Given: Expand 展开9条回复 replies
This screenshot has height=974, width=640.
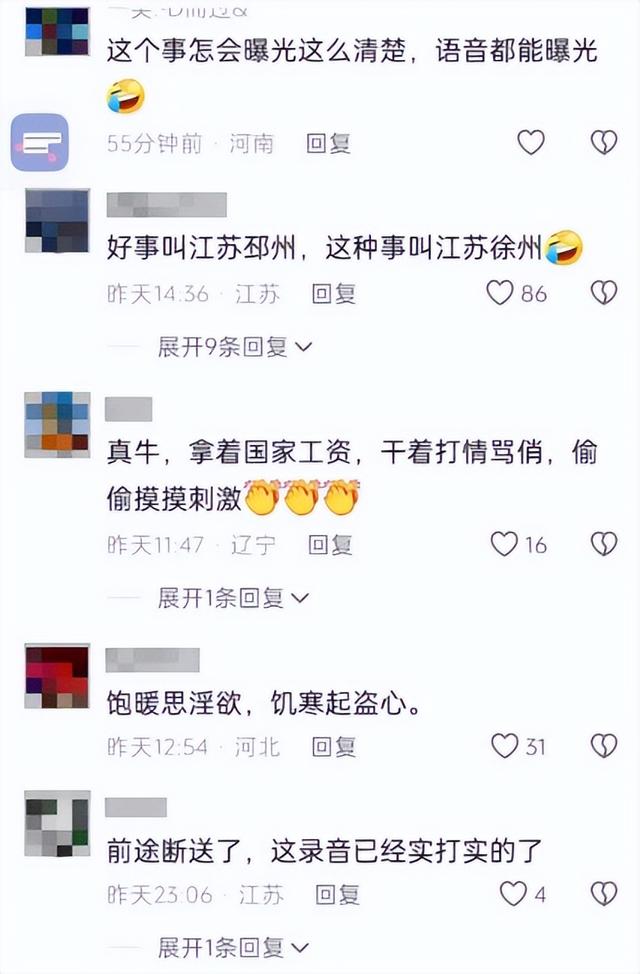Looking at the screenshot, I should pyautogui.click(x=235, y=347).
